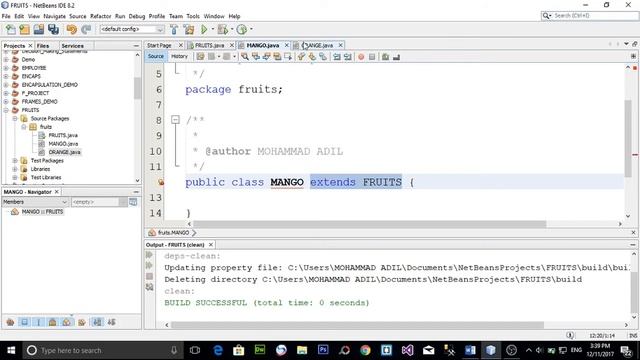Toggle Rectangular Selection in editor toolbar
Image resolution: width=640 pixels, height=360 pixels.
[x=288, y=57]
